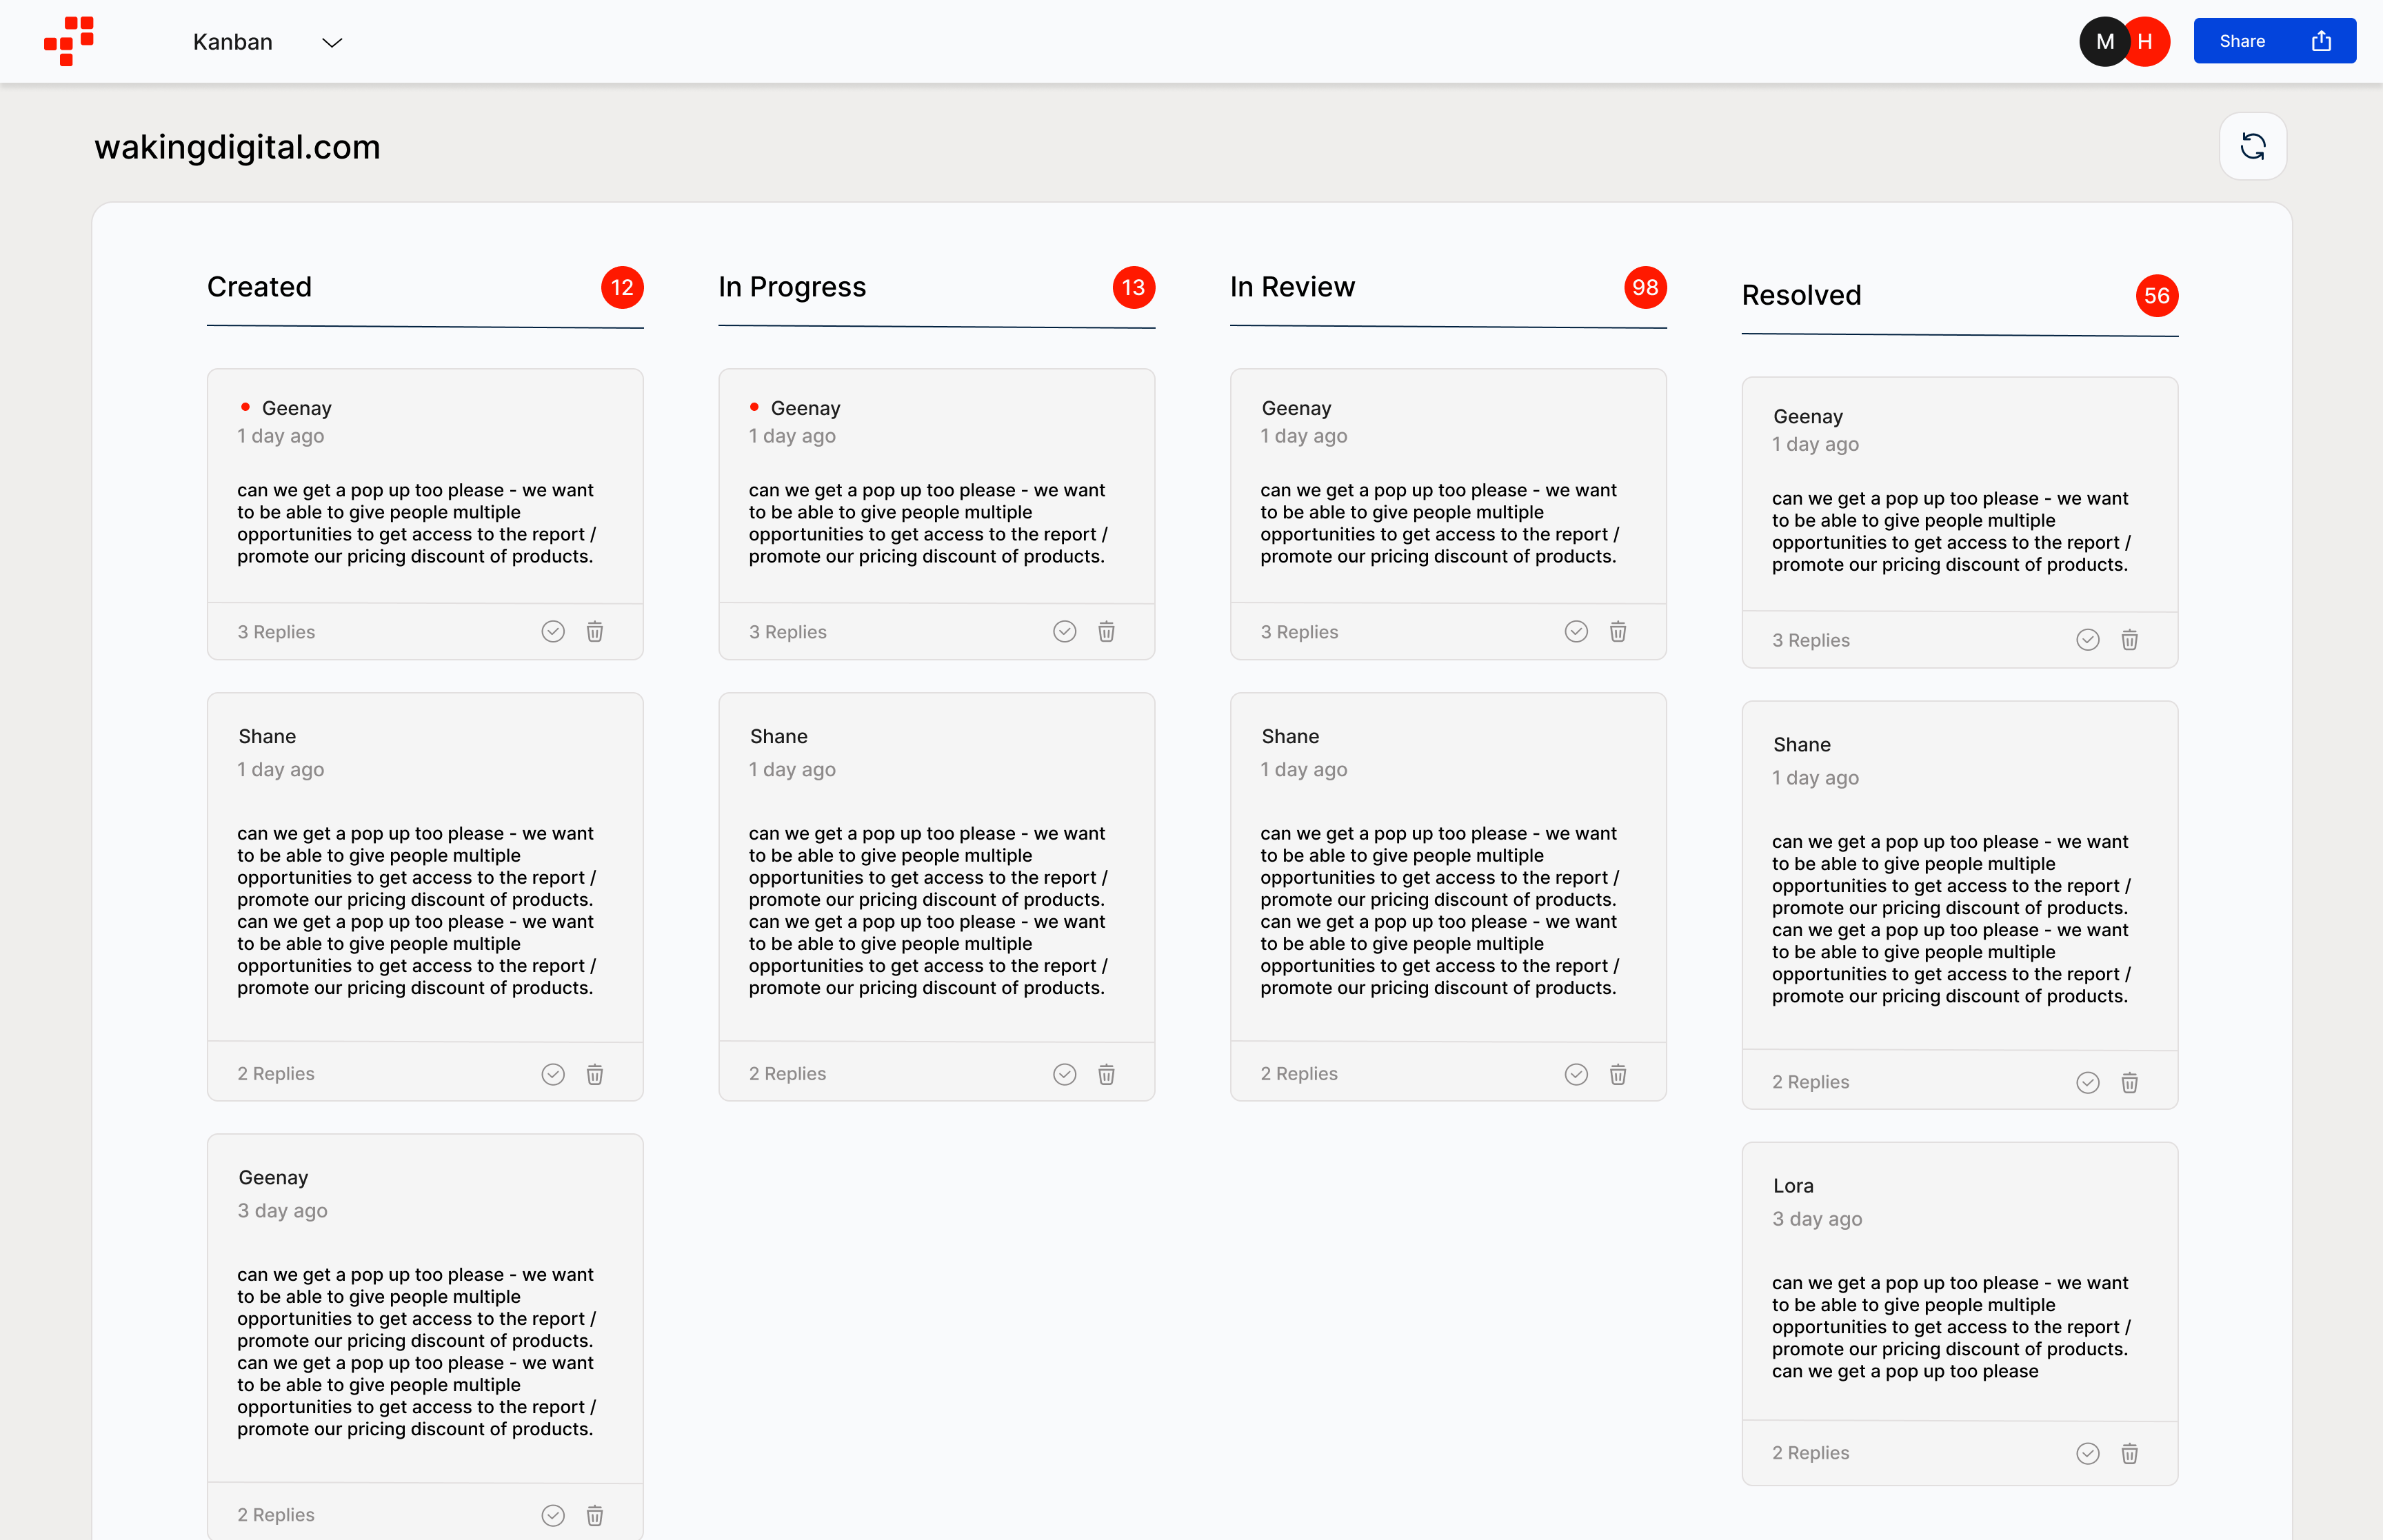2383x1540 pixels.
Task: Select the In Review column header
Action: [x=1292, y=287]
